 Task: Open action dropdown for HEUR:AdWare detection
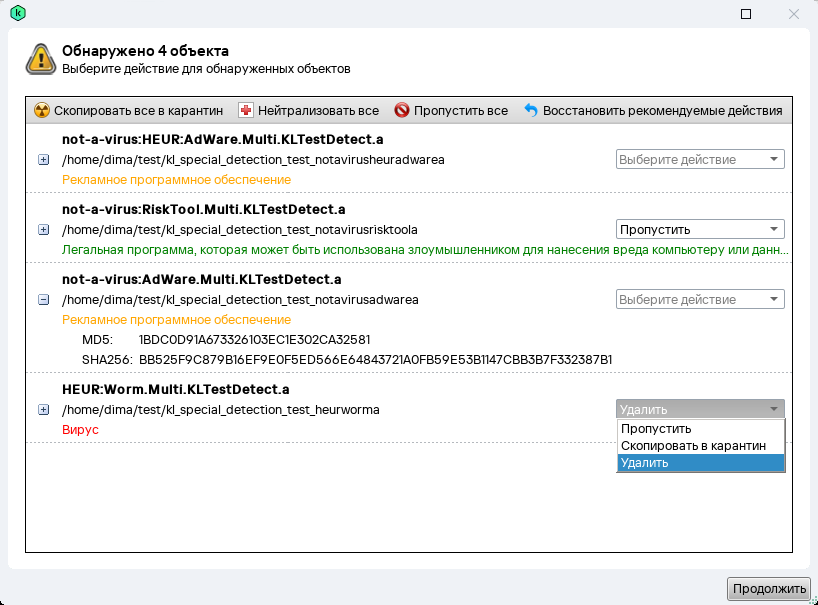tap(699, 160)
